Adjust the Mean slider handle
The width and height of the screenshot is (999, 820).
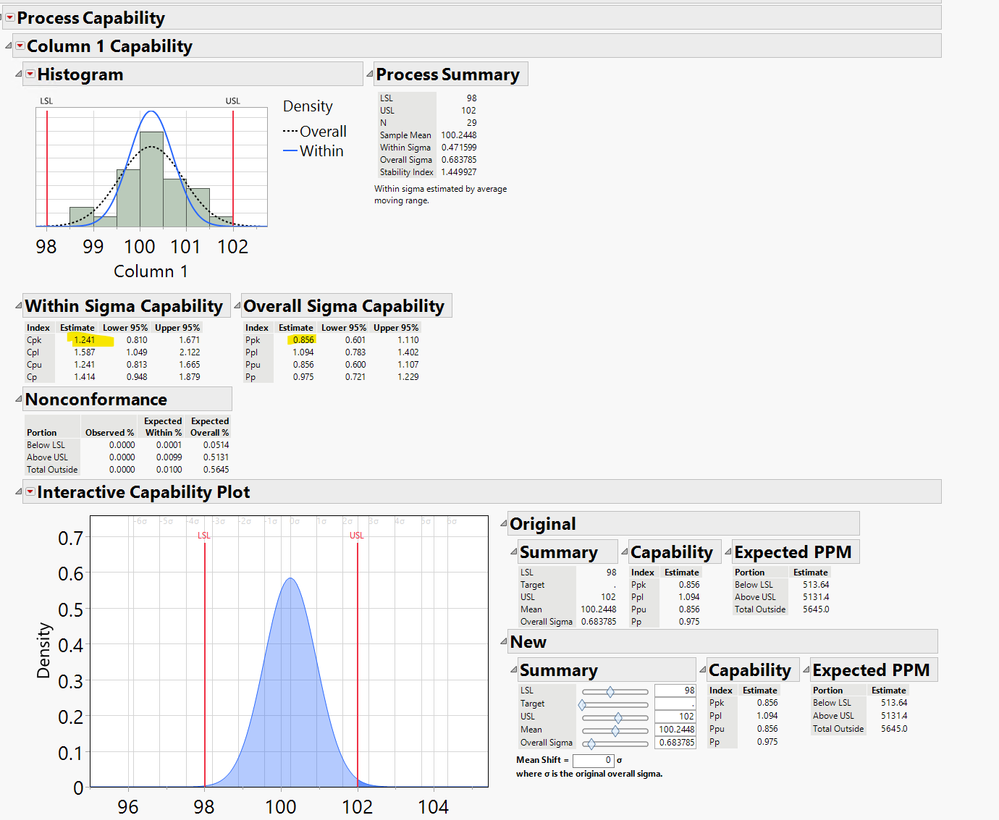[x=615, y=731]
